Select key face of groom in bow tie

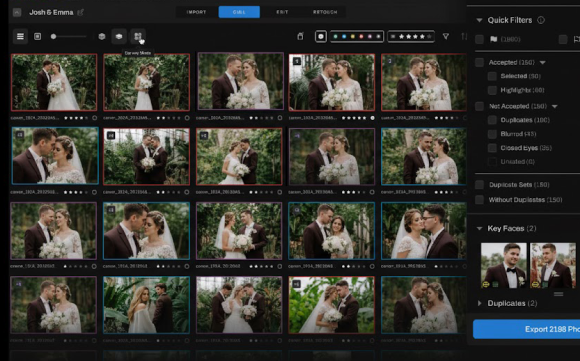pyautogui.click(x=503, y=265)
